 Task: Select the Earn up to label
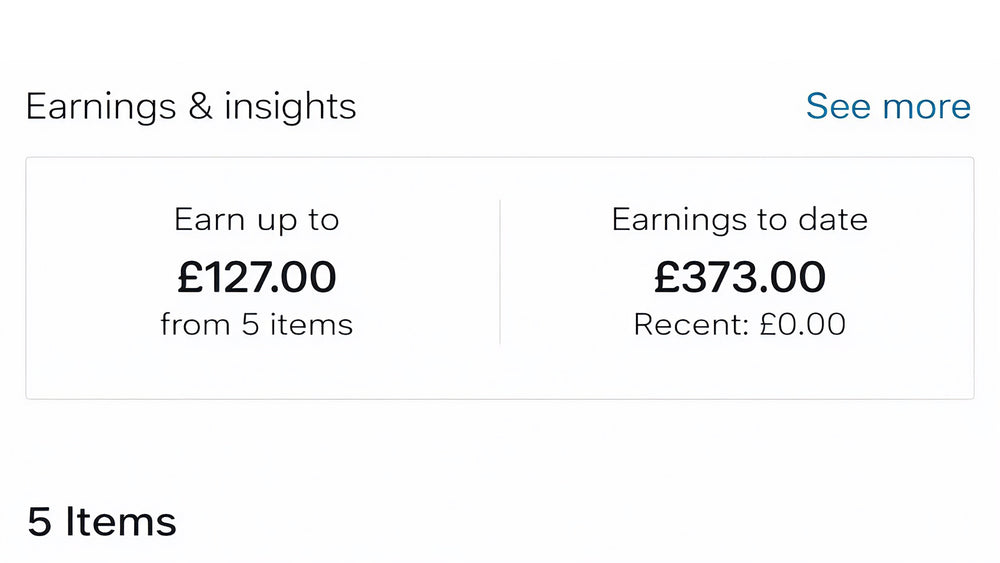pos(257,220)
